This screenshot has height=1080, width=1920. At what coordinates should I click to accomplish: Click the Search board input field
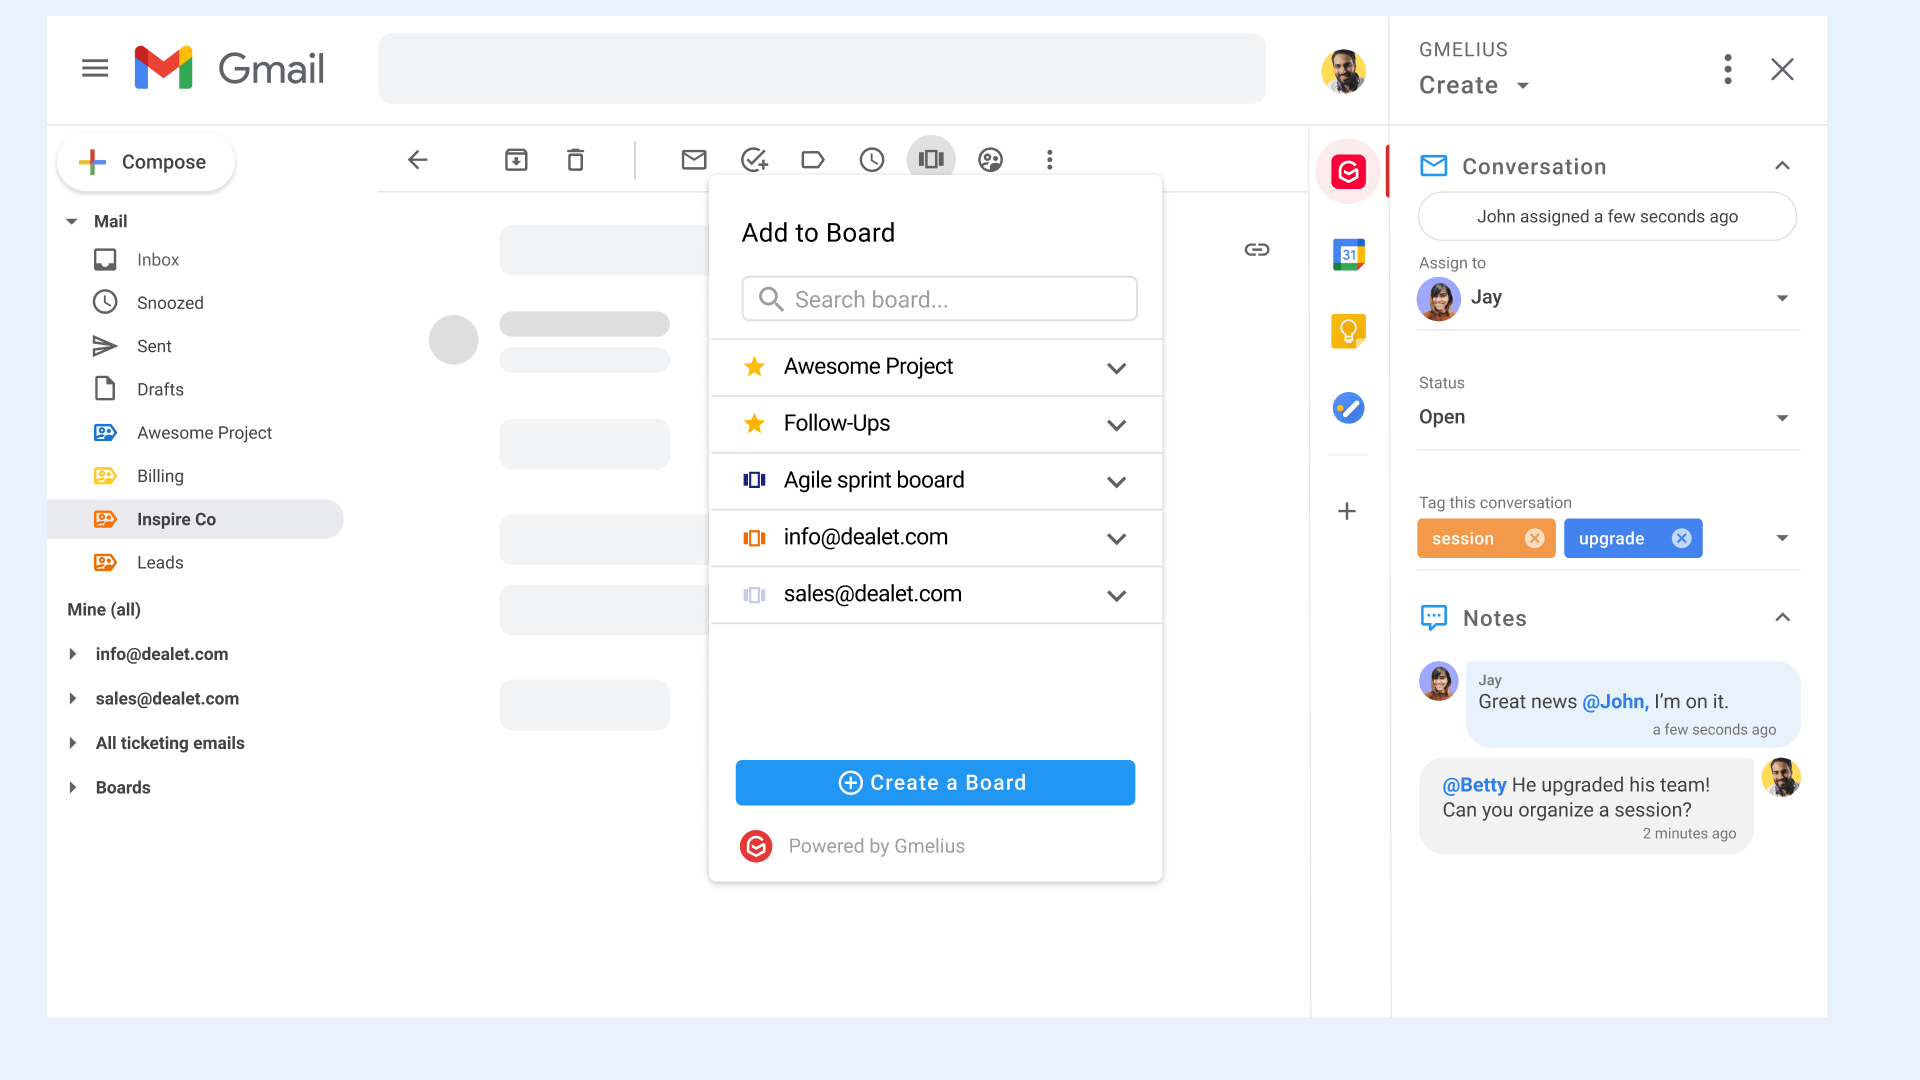(940, 300)
